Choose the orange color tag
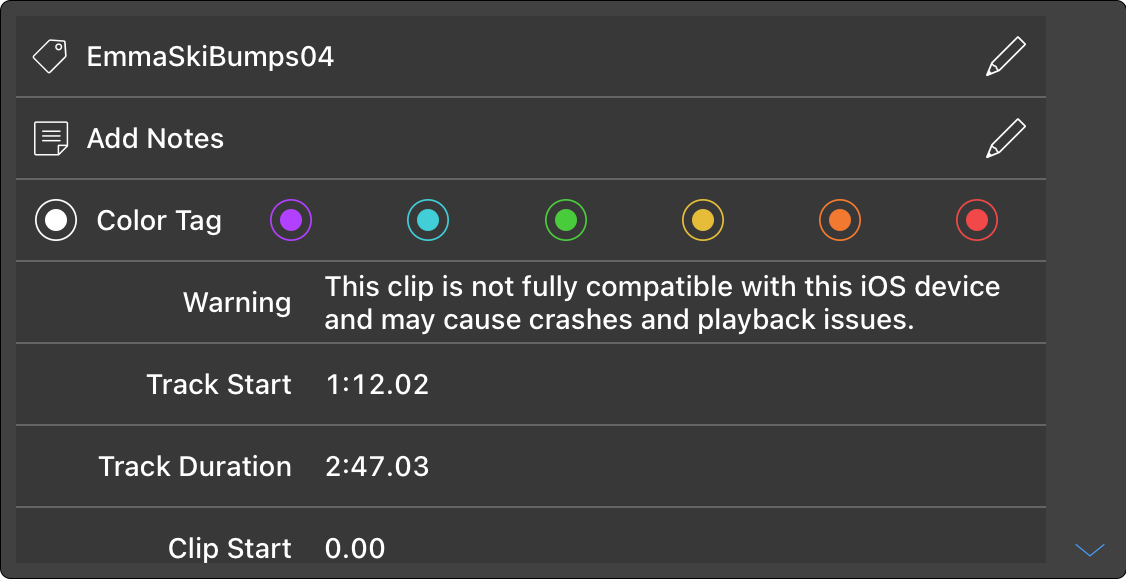The image size is (1126, 579). click(x=840, y=220)
